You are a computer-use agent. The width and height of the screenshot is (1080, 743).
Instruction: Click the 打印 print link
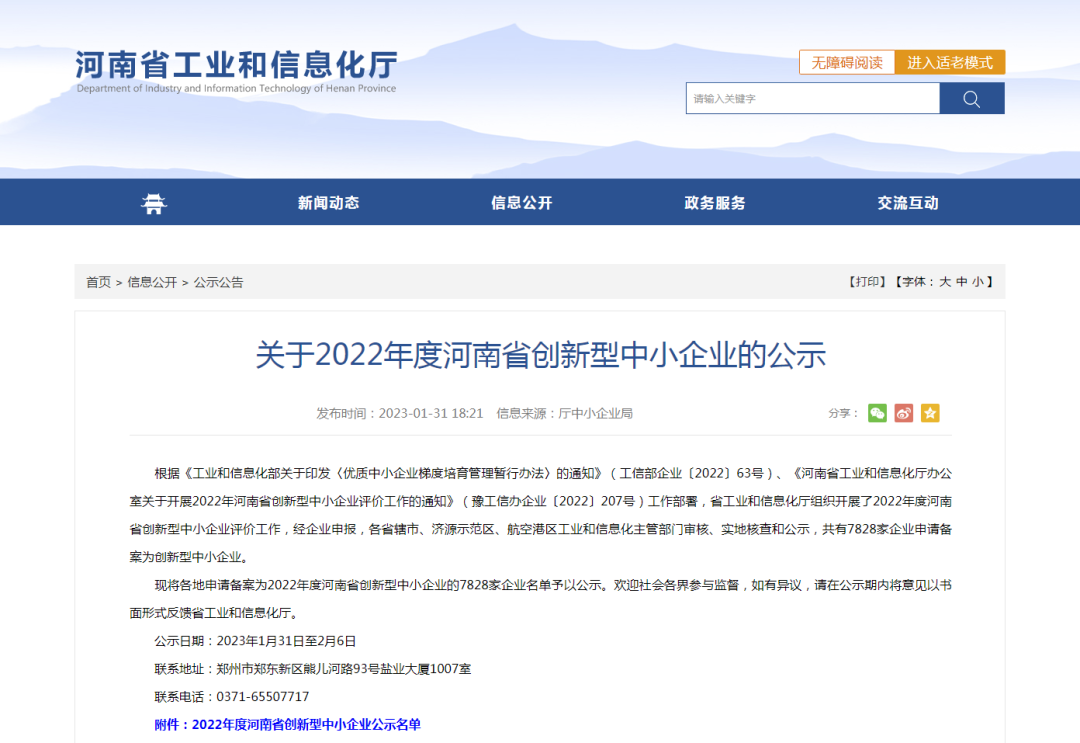tap(867, 282)
